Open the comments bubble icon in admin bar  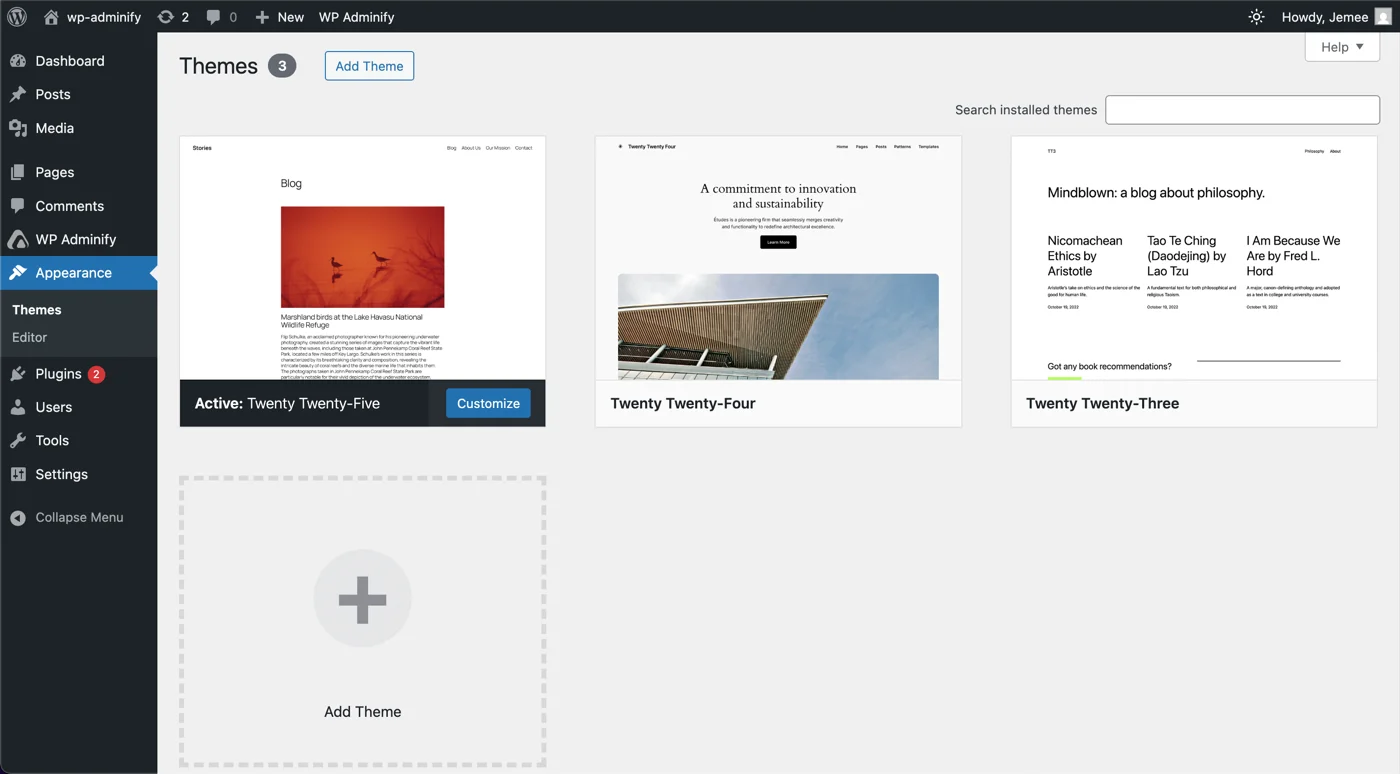(x=213, y=17)
